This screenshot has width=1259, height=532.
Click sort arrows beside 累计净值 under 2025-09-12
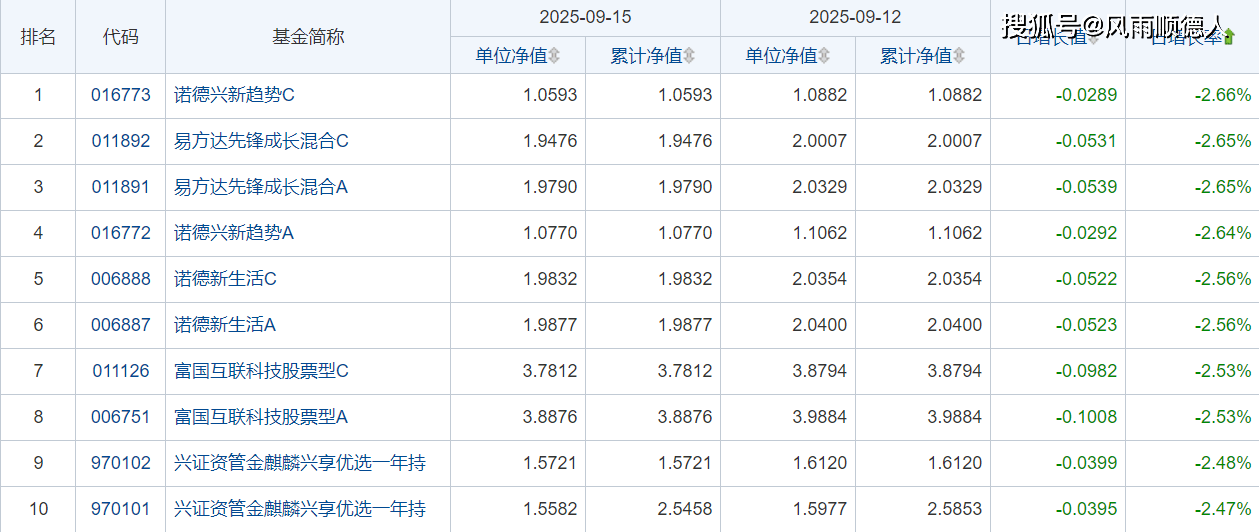[x=959, y=56]
